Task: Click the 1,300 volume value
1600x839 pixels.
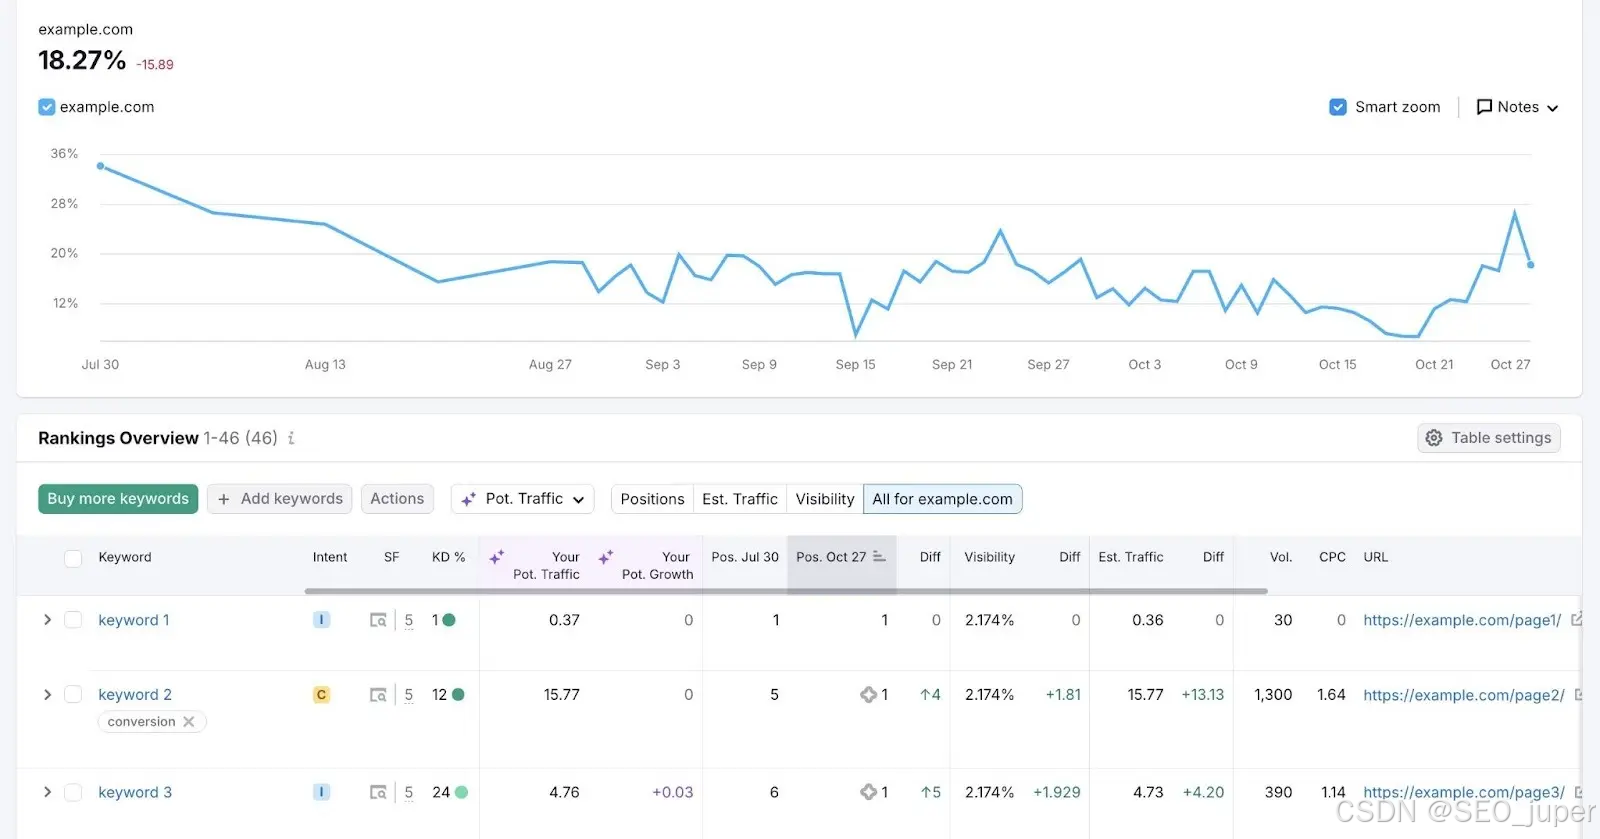Action: [x=1273, y=694]
